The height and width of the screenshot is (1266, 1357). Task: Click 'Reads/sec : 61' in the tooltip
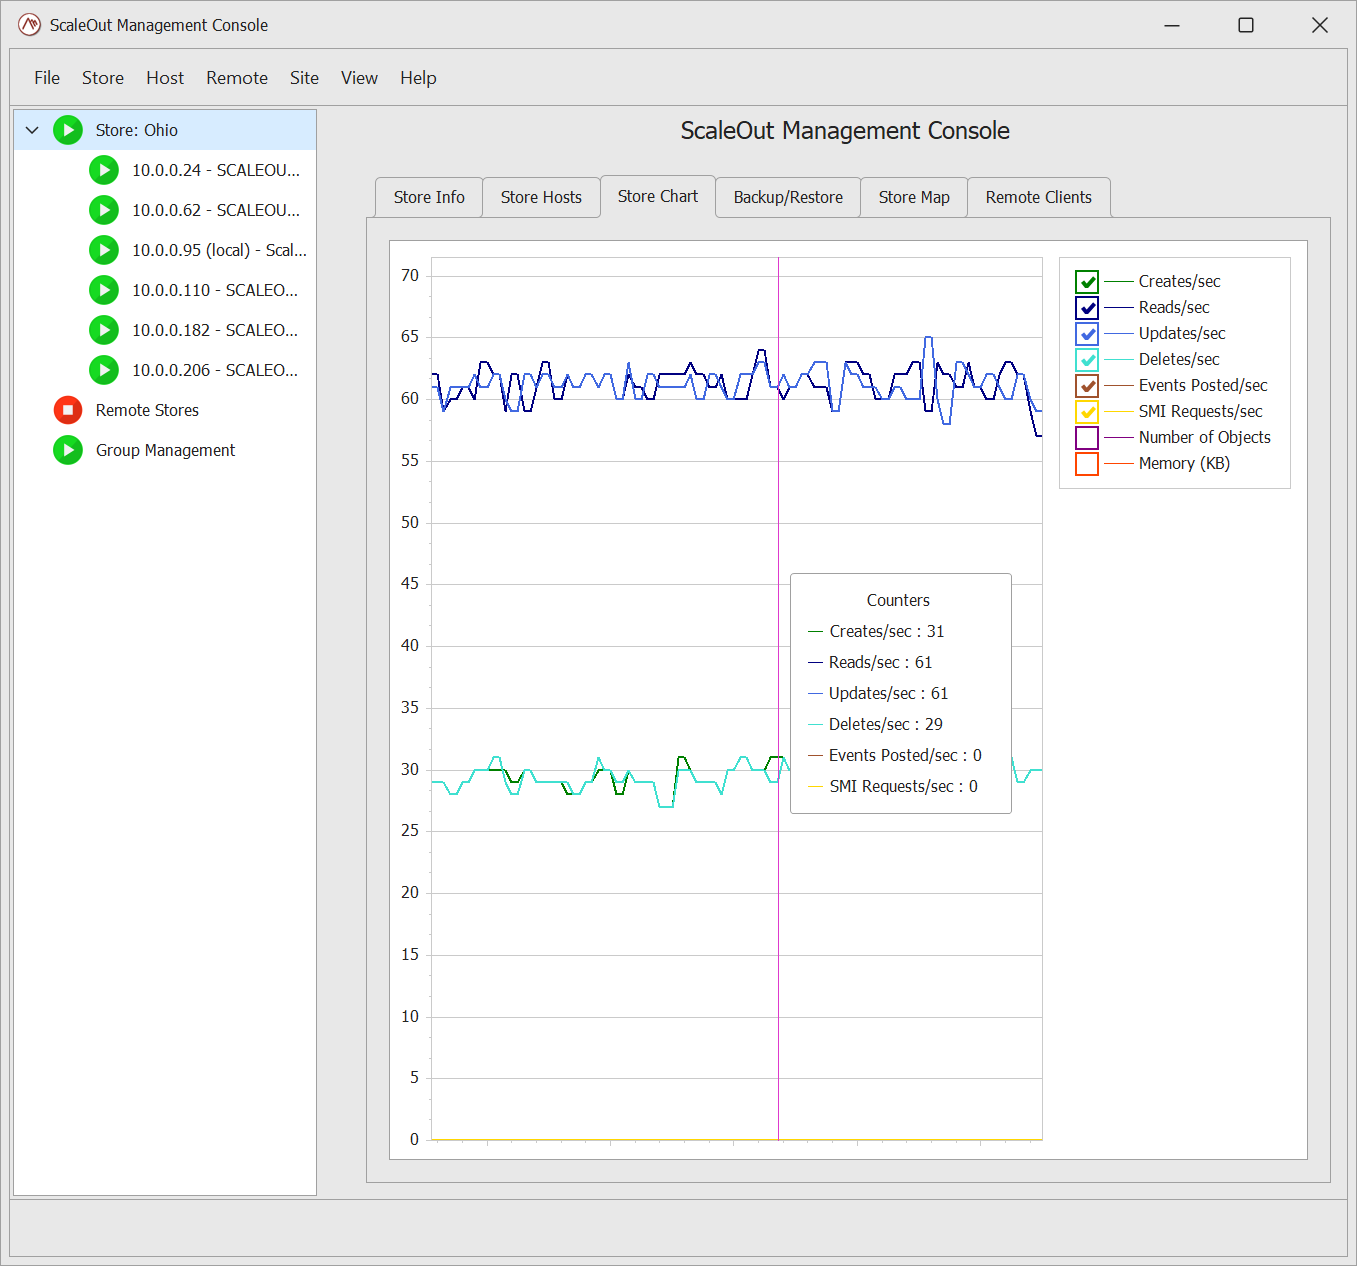pos(880,662)
